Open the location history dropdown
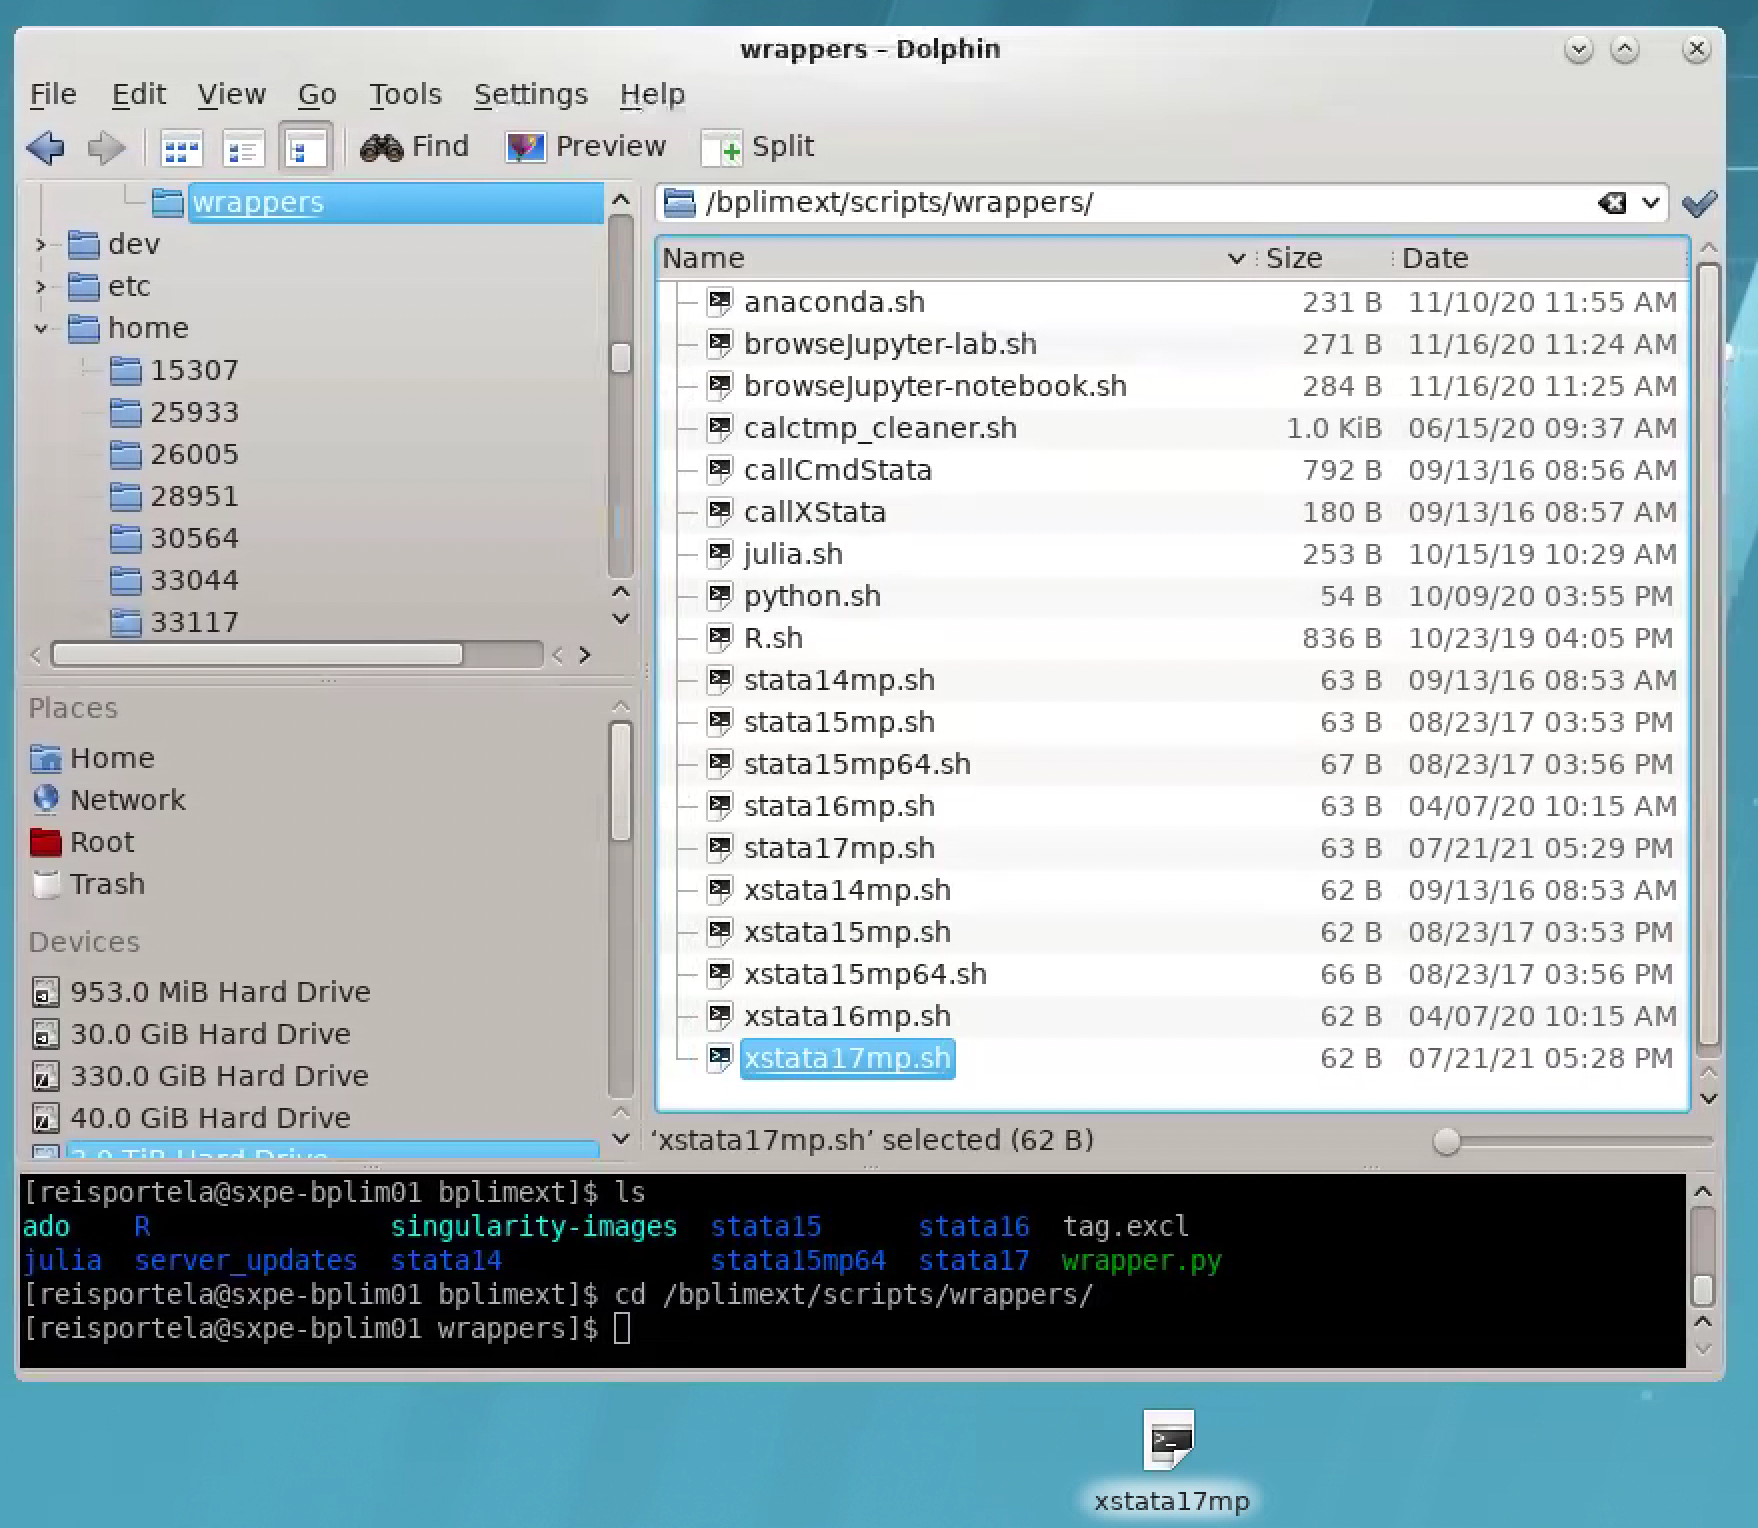1758x1528 pixels. pos(1651,203)
